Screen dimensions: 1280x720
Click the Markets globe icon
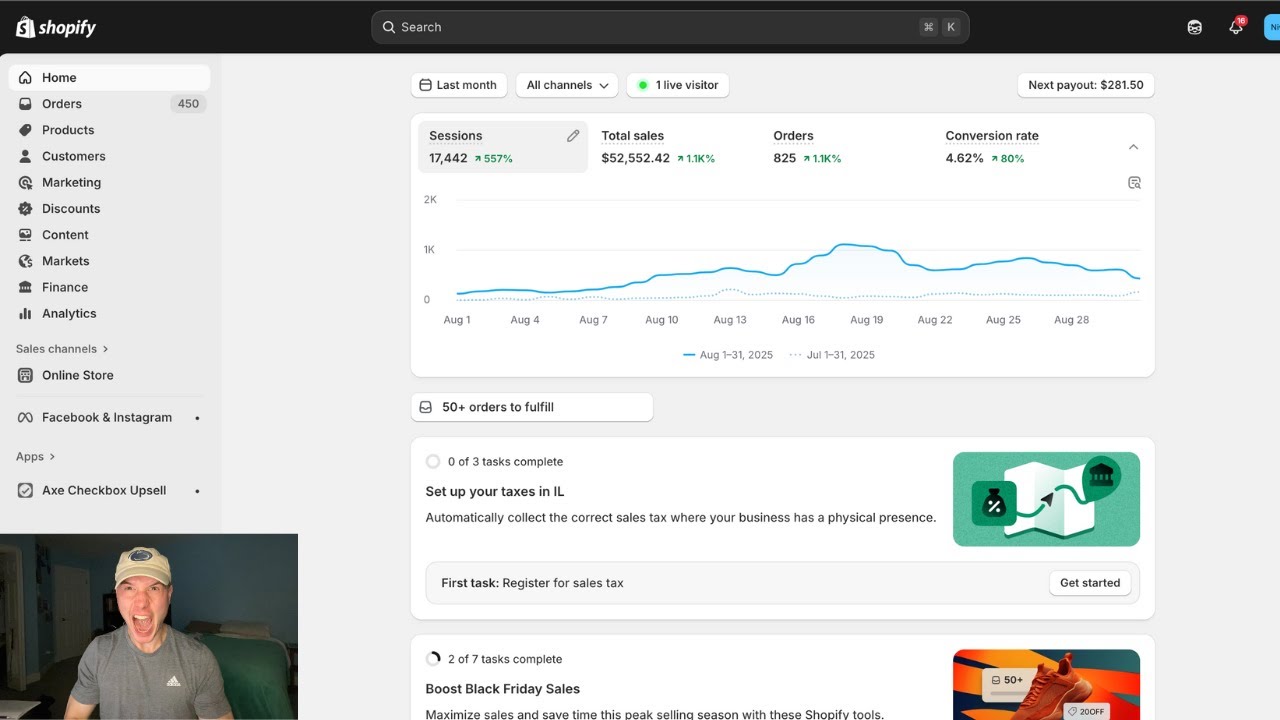pos(25,261)
